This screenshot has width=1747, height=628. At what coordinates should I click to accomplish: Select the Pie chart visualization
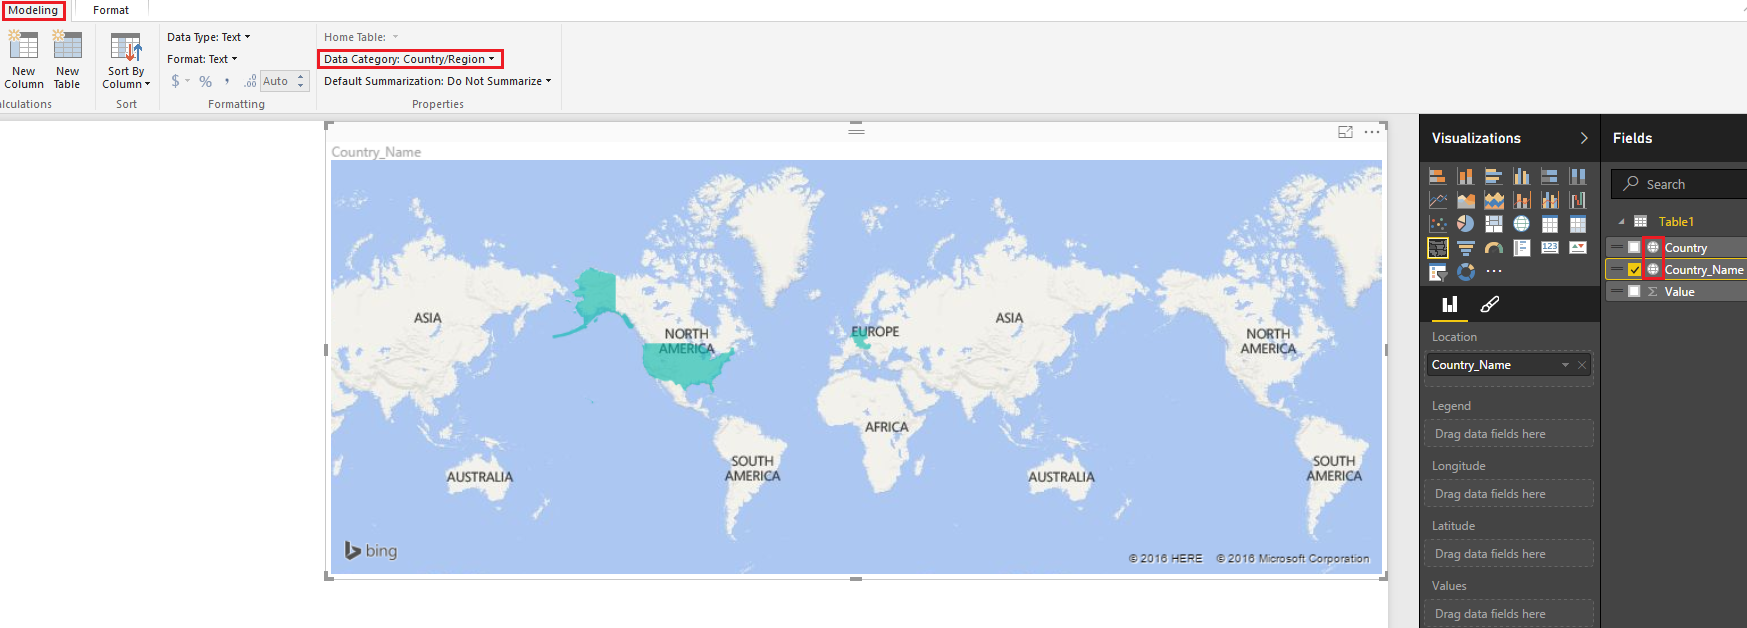pyautogui.click(x=1465, y=224)
